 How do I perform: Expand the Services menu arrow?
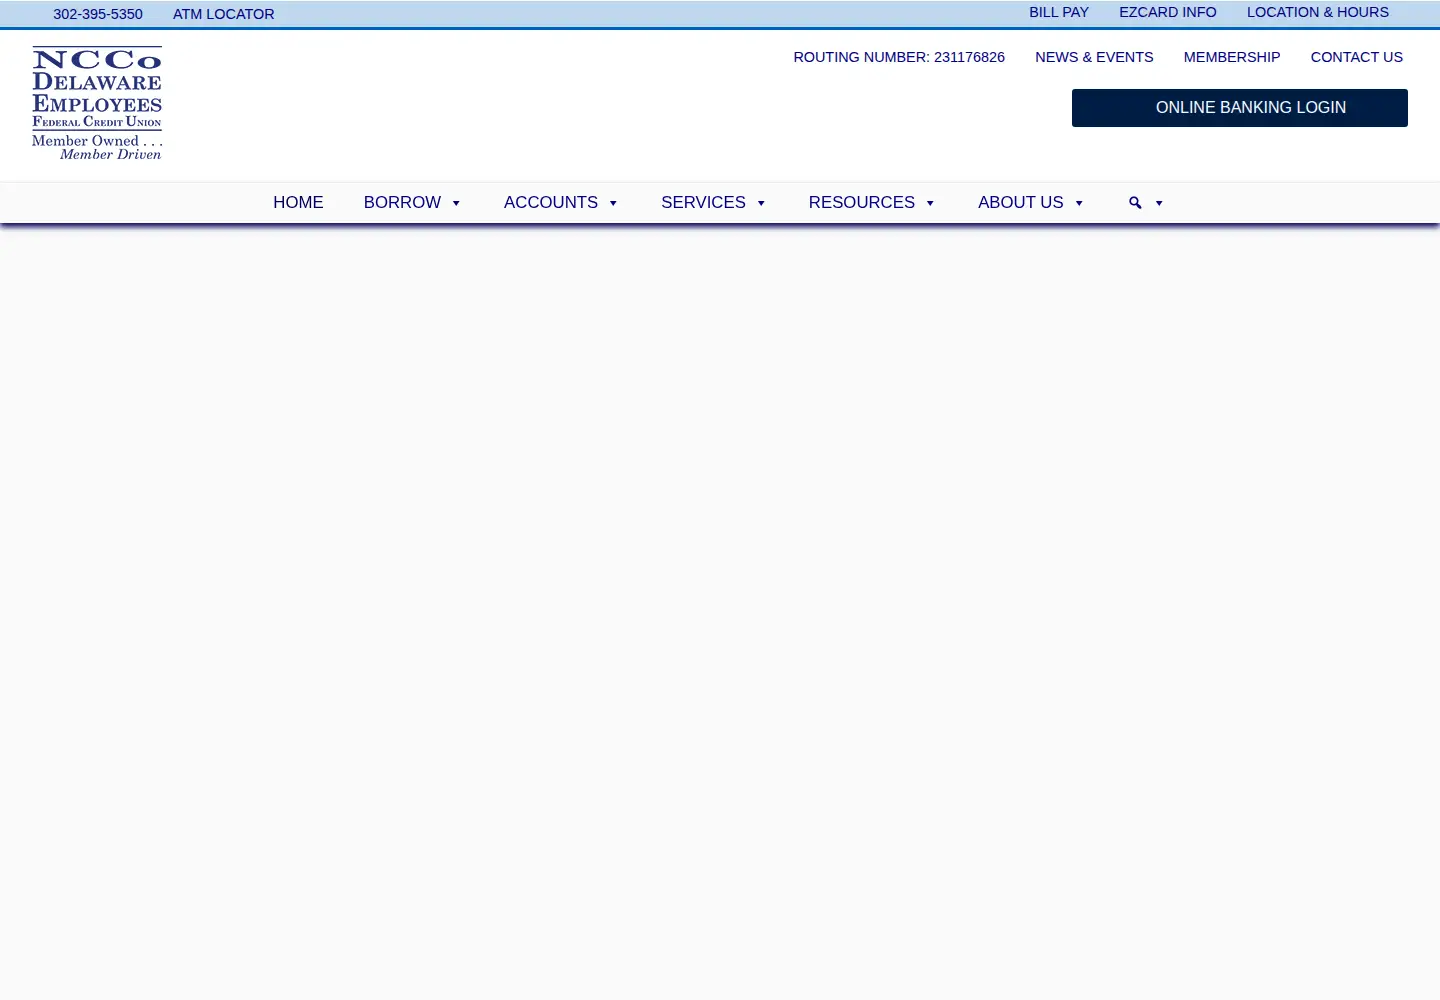761,203
